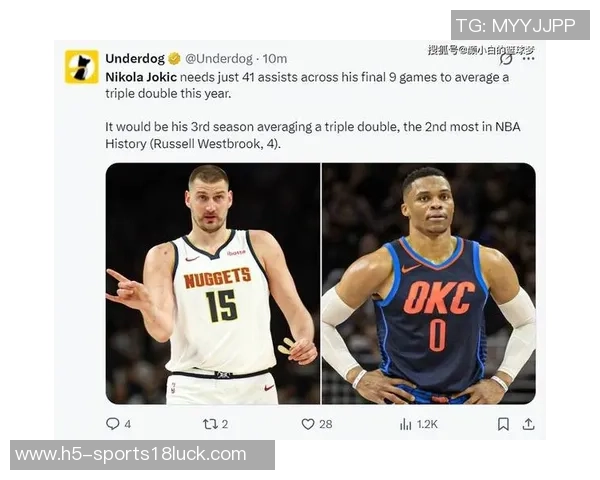Open the three-dot more options menu
The height and width of the screenshot is (480, 600).
pyautogui.click(x=528, y=59)
